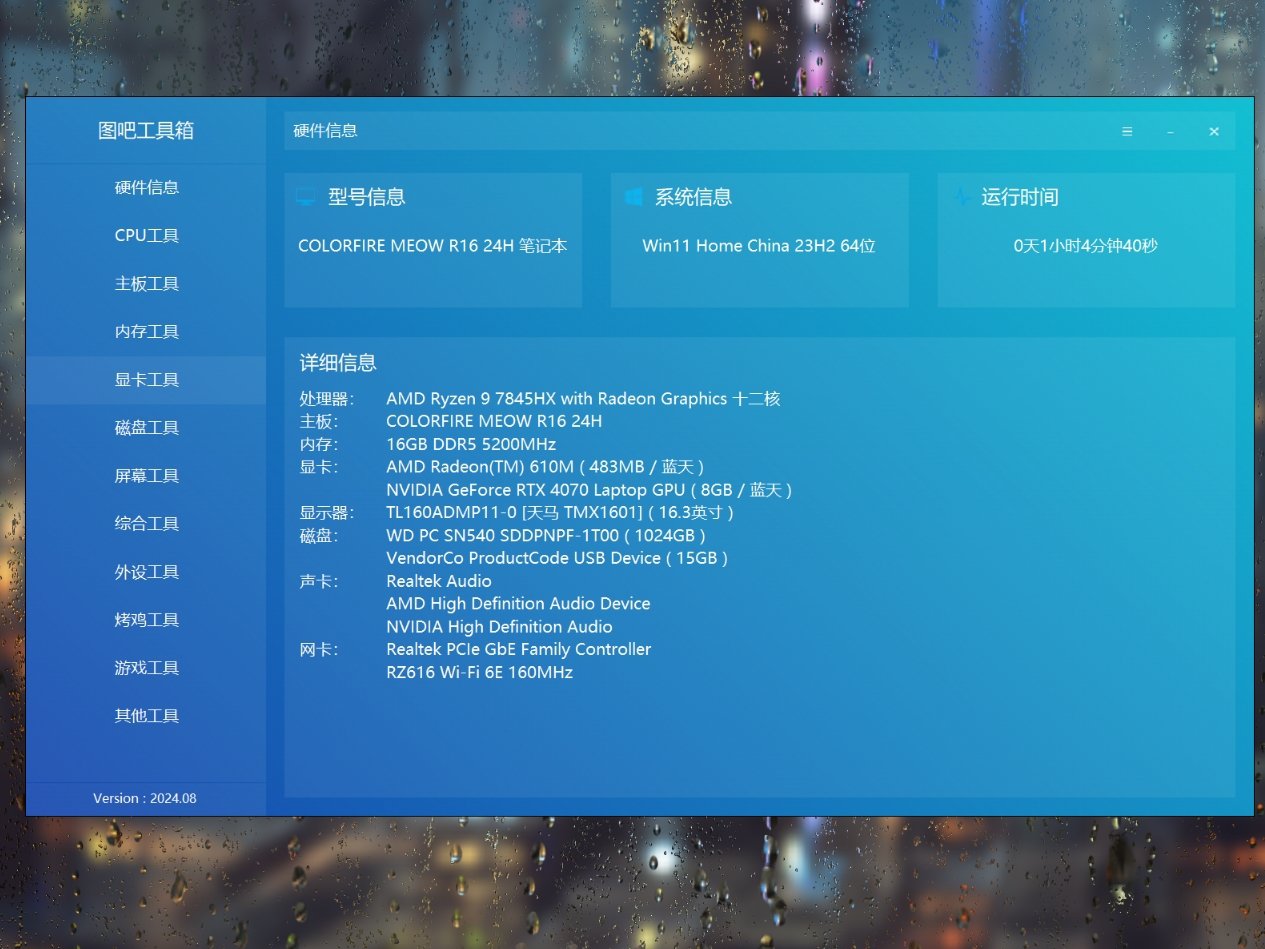Open 主板工具 in the sidebar
The width and height of the screenshot is (1265, 949).
[147, 283]
